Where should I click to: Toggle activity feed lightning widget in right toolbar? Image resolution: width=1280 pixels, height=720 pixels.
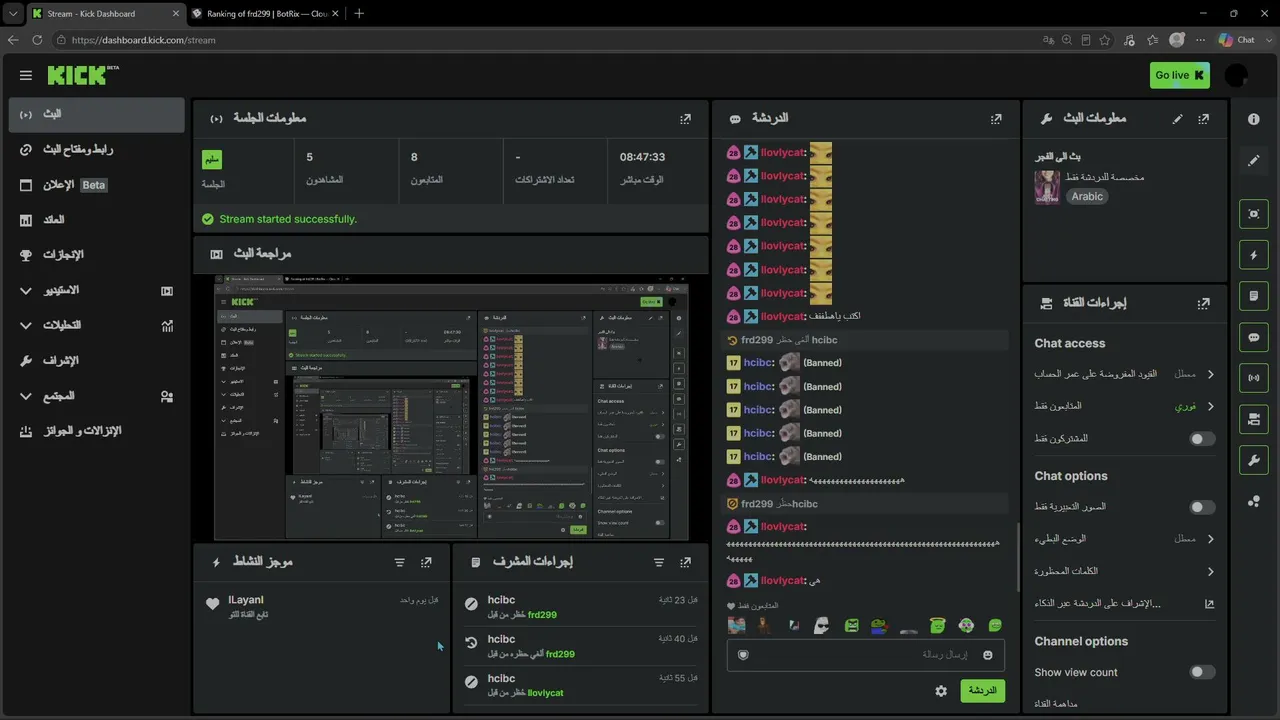(1254, 255)
